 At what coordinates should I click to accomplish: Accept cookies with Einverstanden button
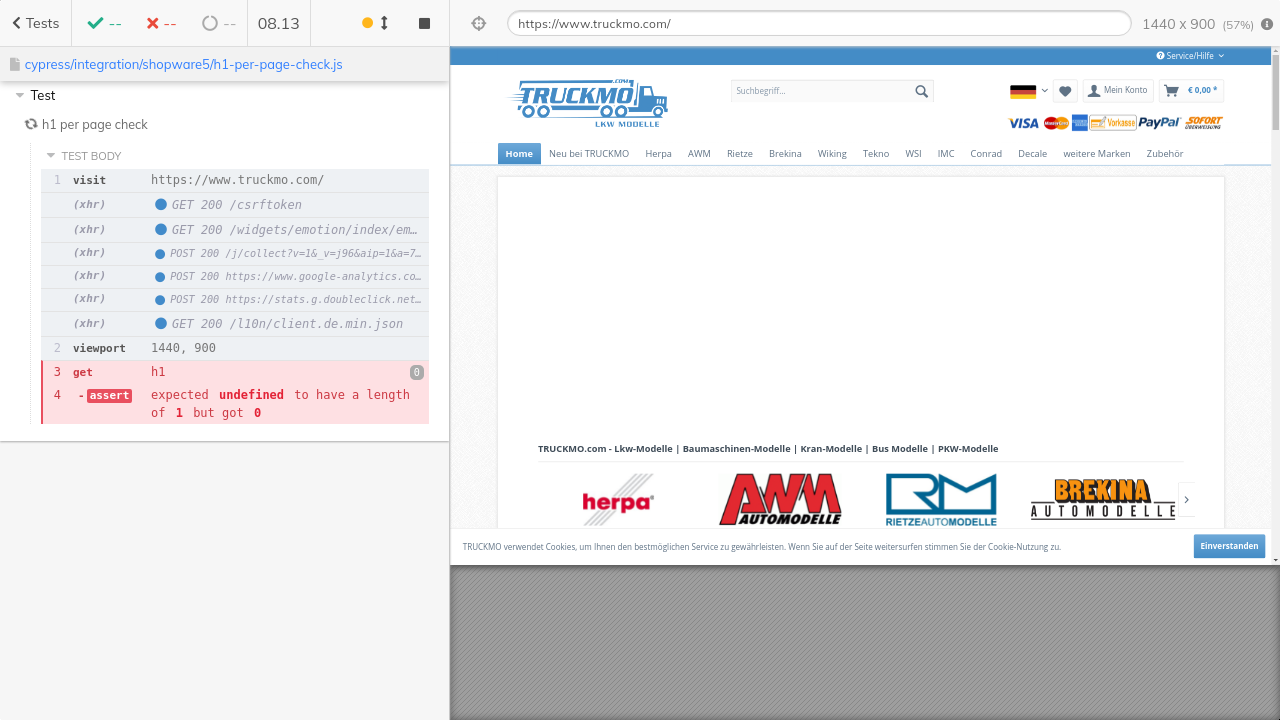point(1228,546)
